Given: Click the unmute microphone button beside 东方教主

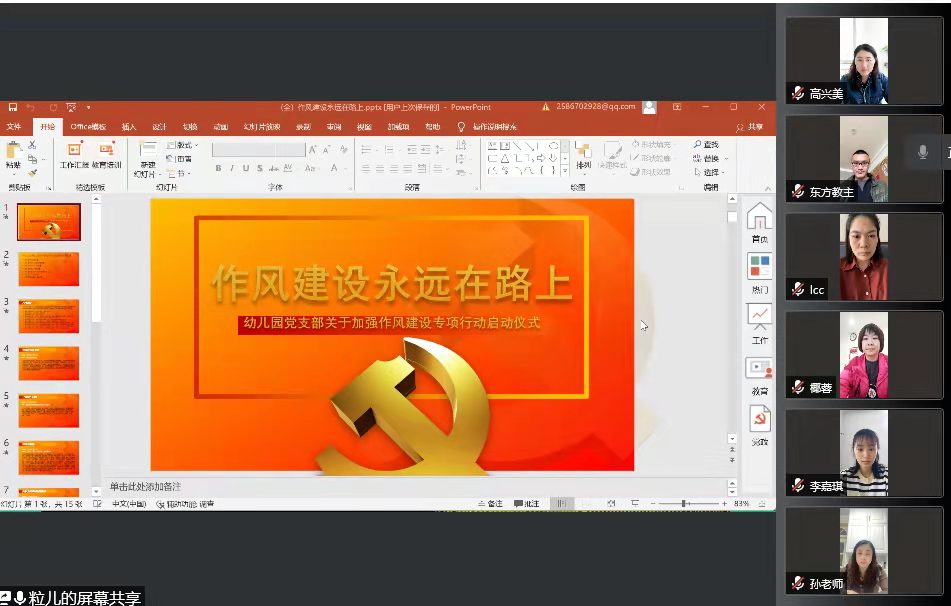Looking at the screenshot, I should 922,152.
